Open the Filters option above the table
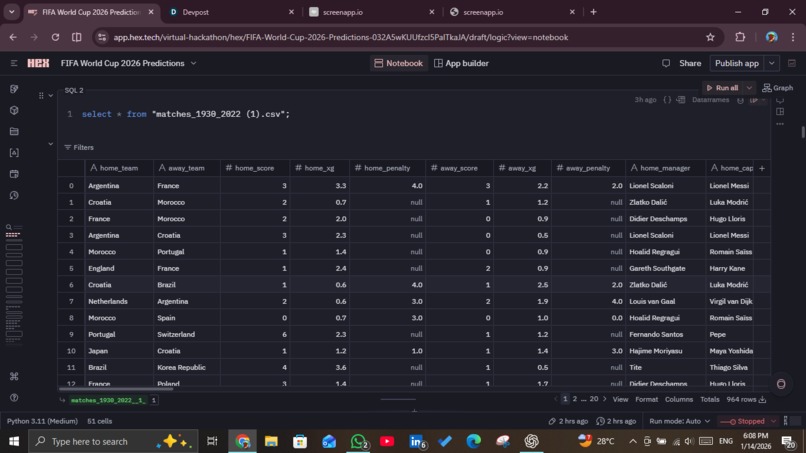 tap(79, 148)
